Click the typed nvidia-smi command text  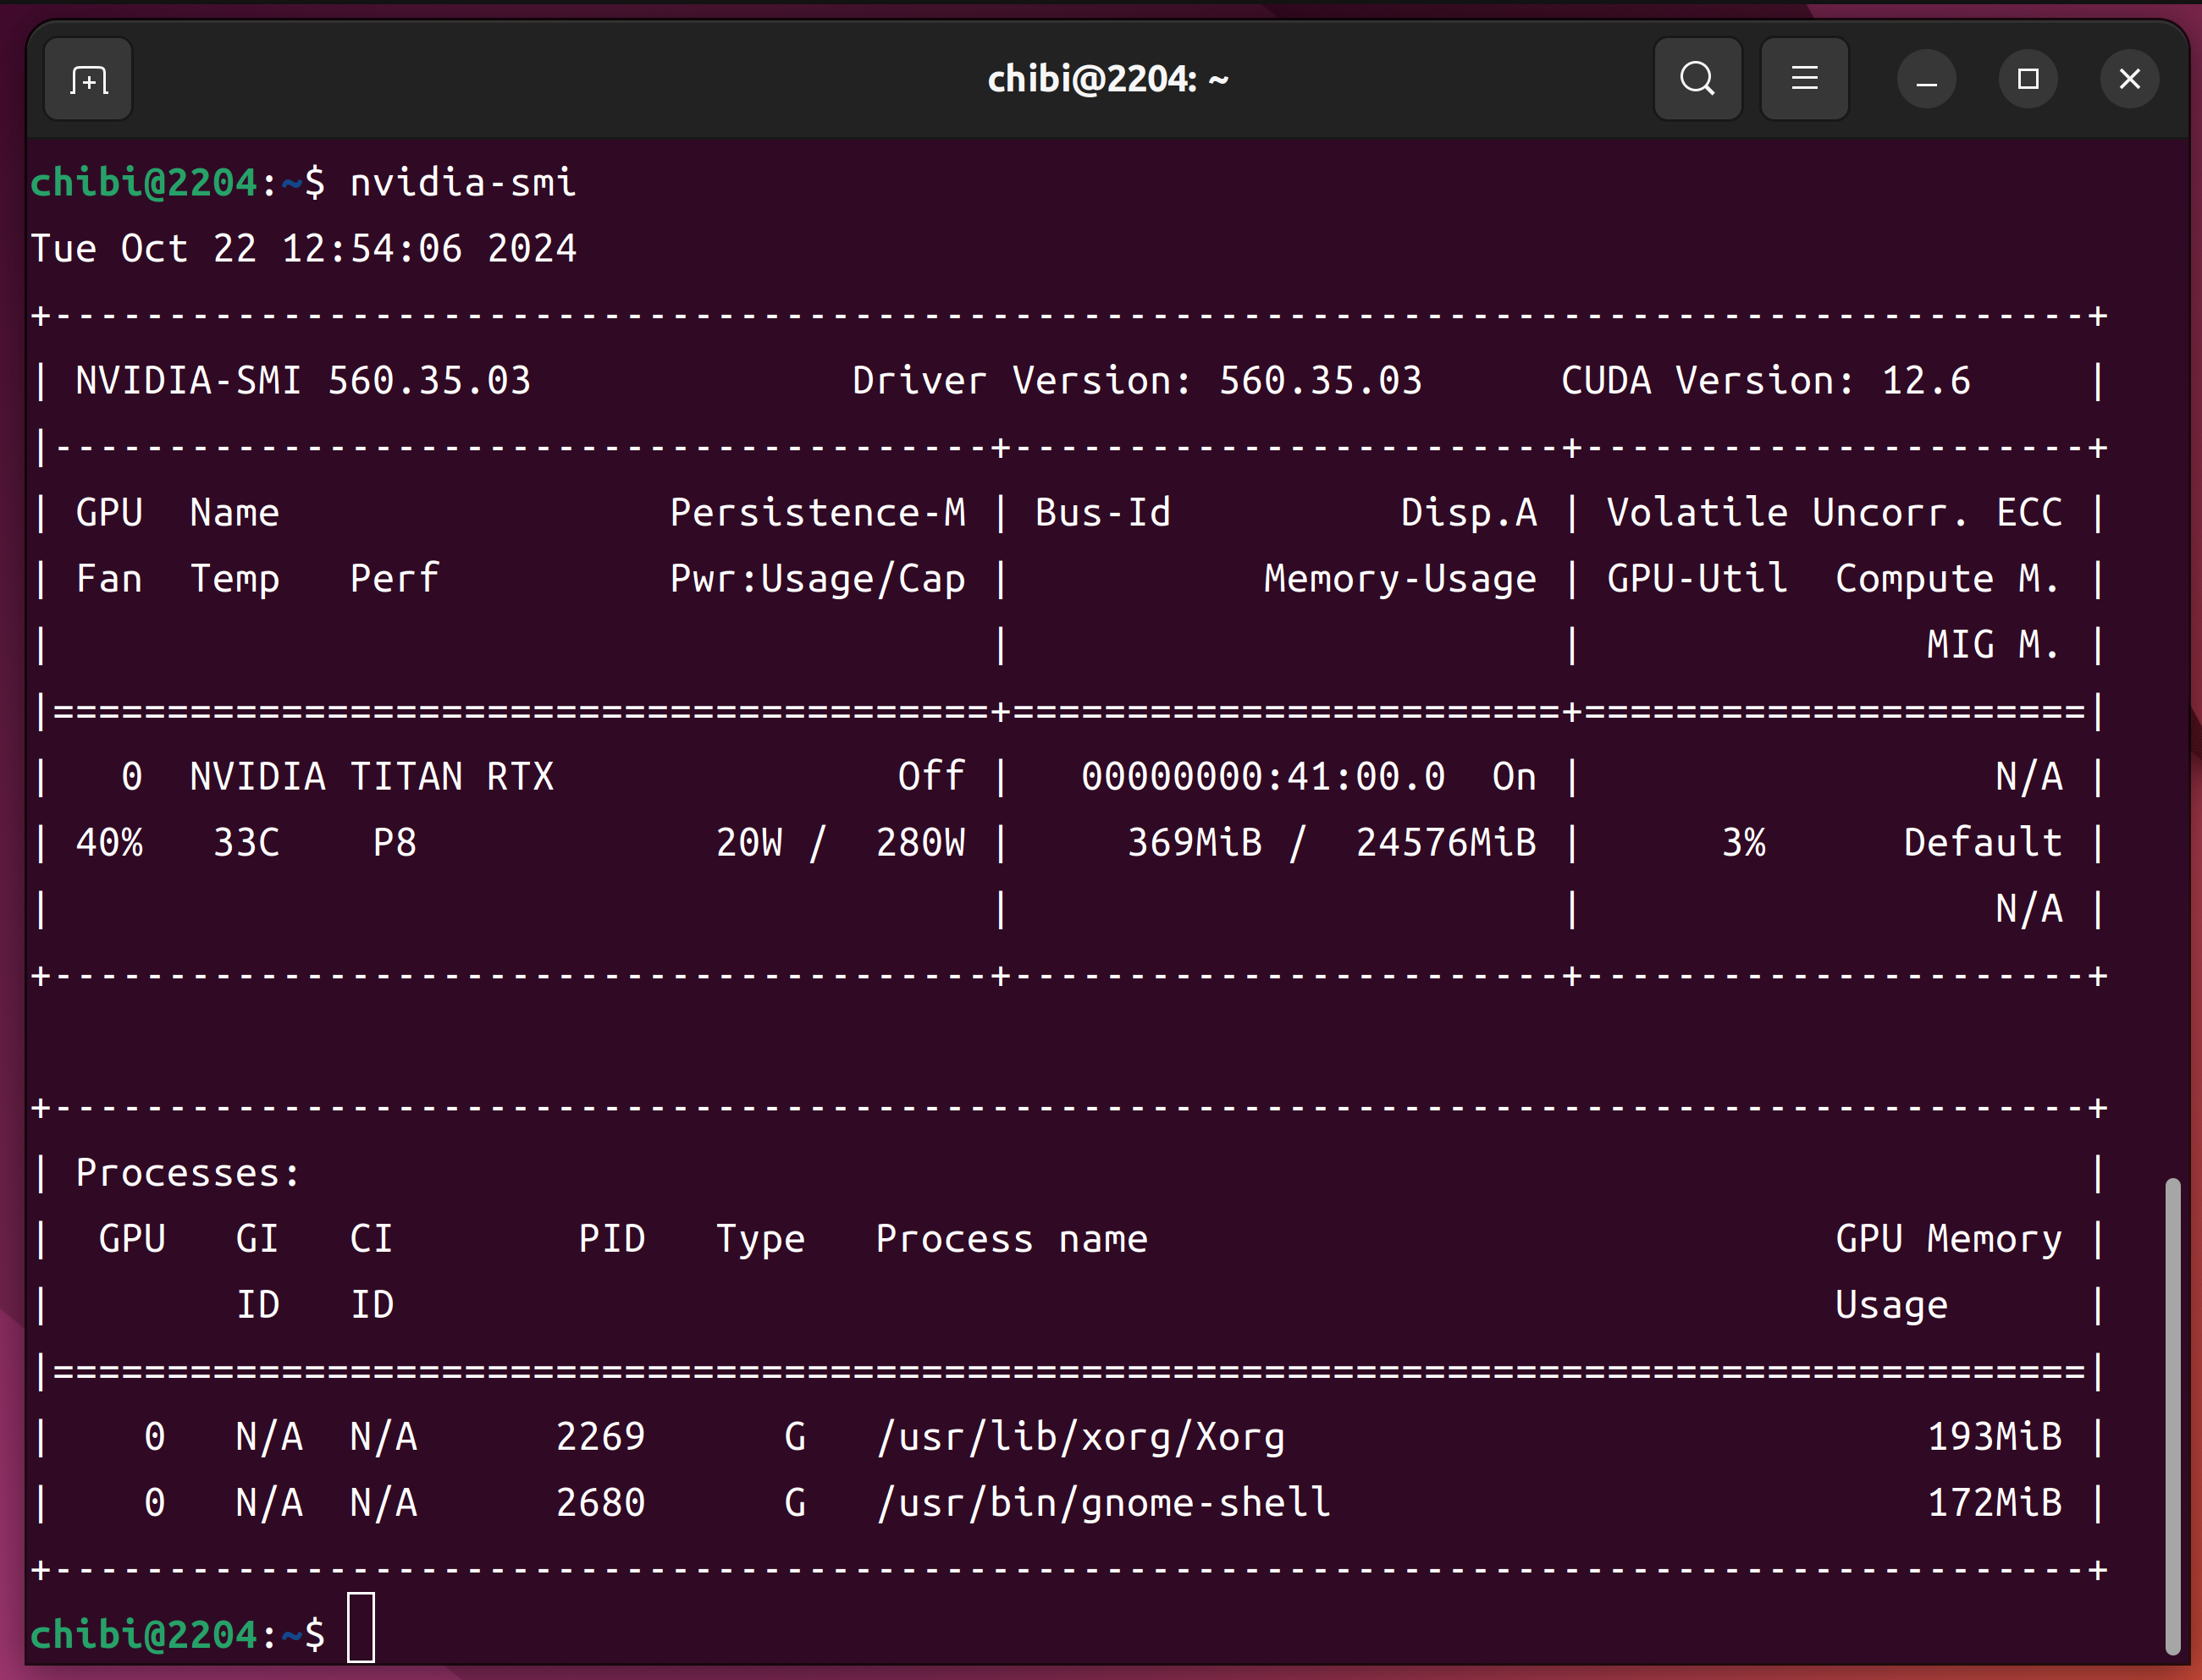pyautogui.click(x=462, y=183)
